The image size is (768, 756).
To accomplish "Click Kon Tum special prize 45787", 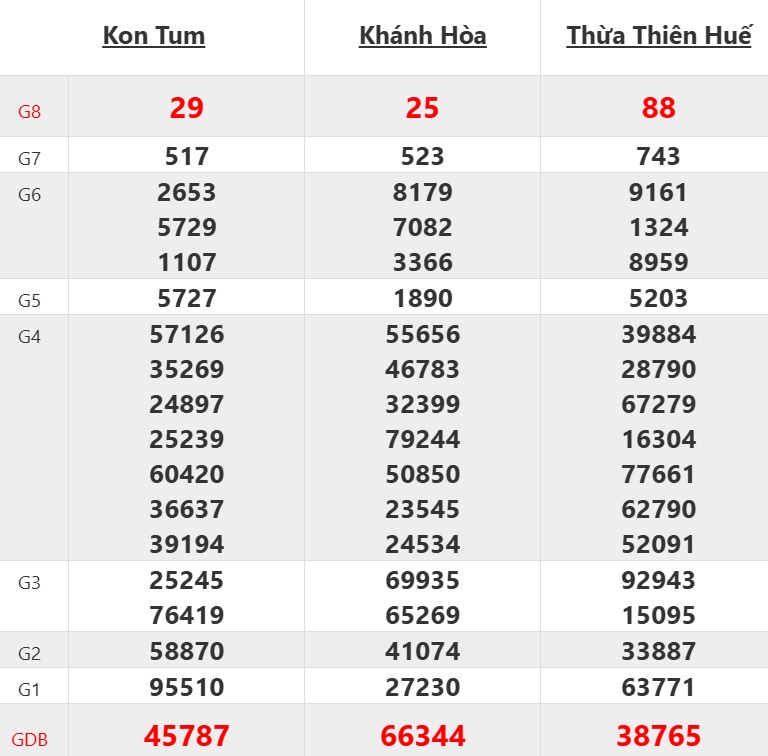I will (187, 737).
